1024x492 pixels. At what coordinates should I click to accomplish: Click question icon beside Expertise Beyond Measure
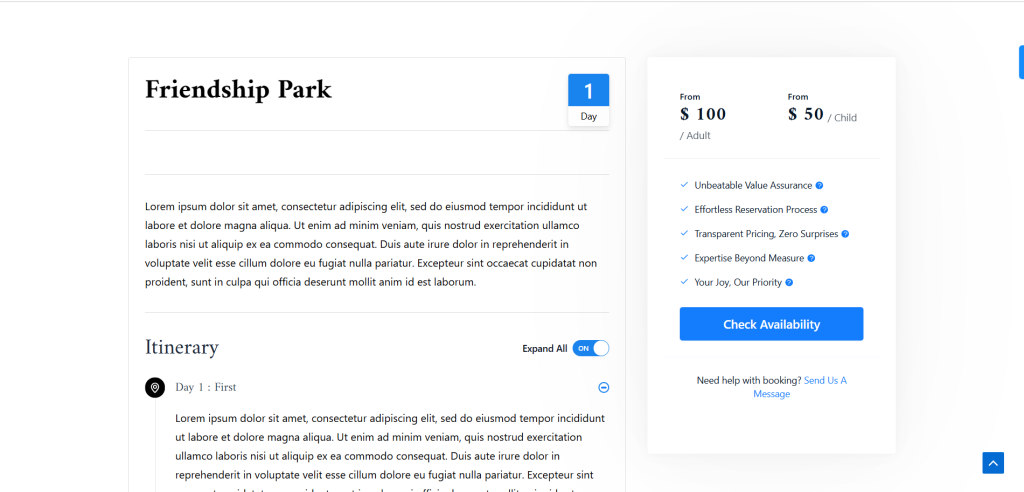(811, 258)
